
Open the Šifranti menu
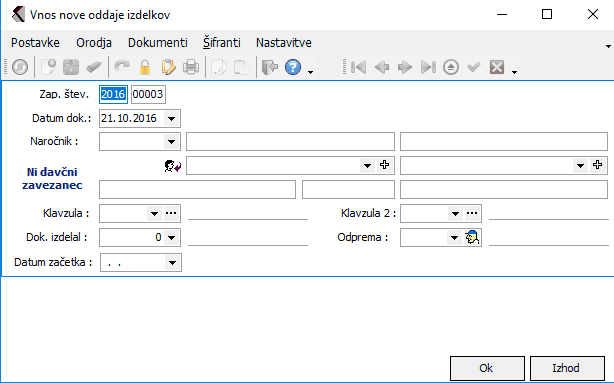[222, 42]
